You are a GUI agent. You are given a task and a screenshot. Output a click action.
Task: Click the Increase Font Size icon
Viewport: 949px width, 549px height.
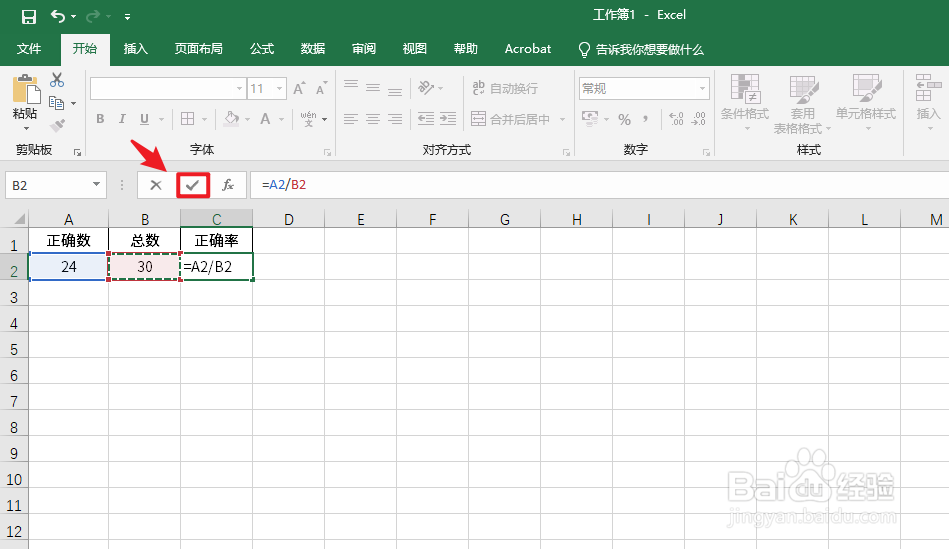(299, 88)
